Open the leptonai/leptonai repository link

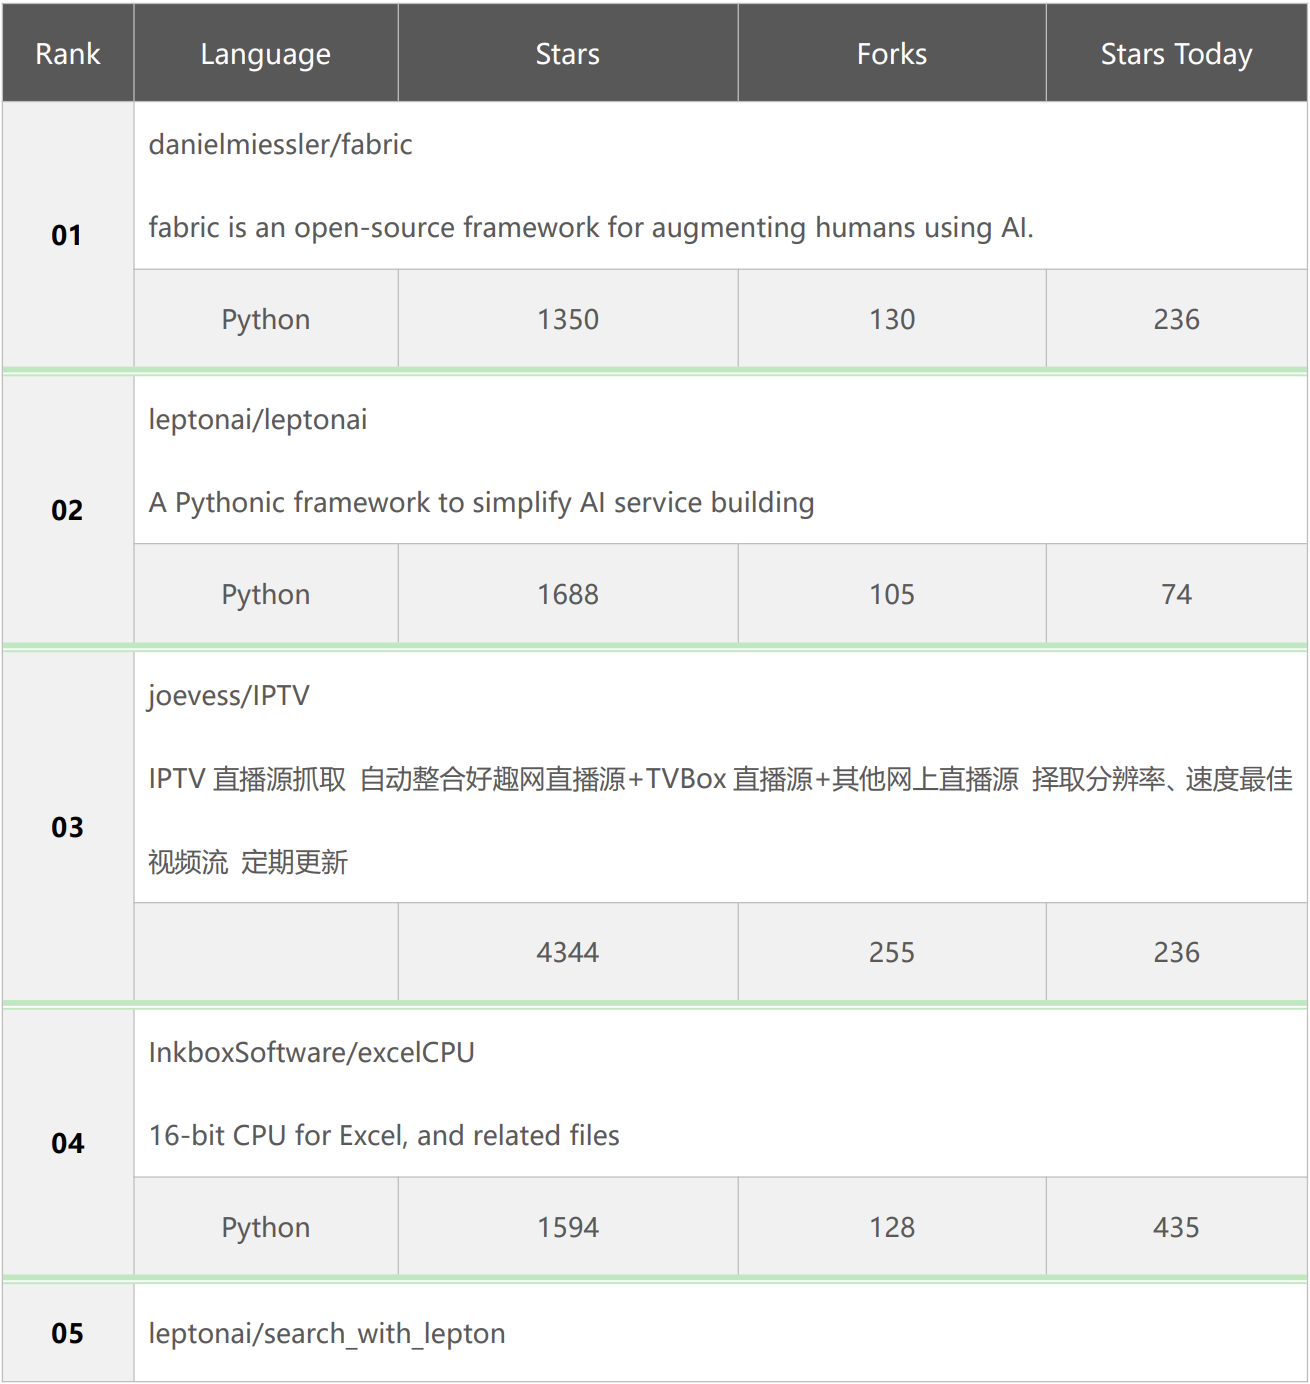(x=258, y=420)
